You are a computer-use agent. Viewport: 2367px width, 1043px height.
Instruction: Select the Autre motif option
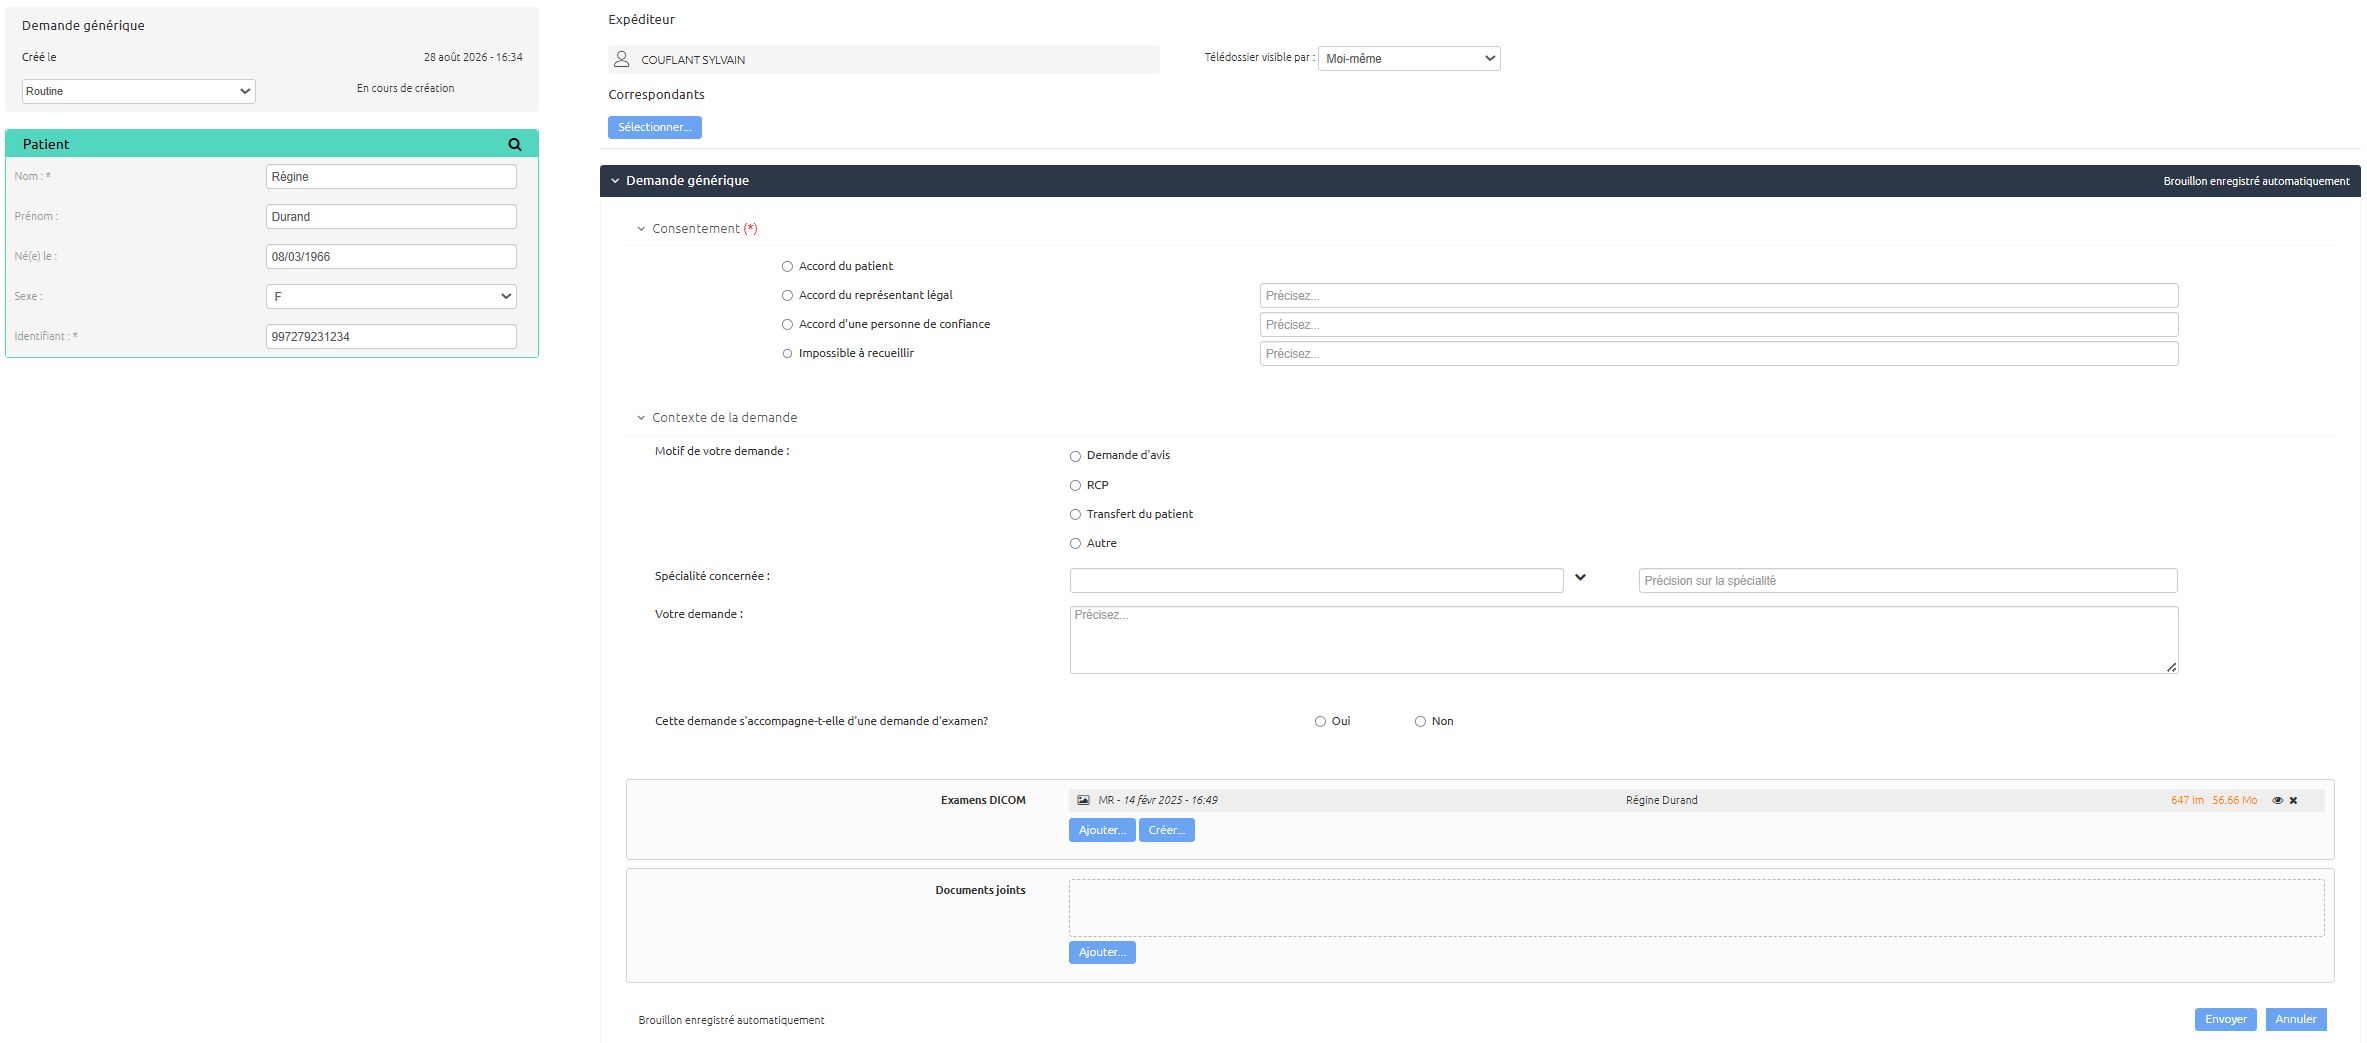(x=1075, y=543)
